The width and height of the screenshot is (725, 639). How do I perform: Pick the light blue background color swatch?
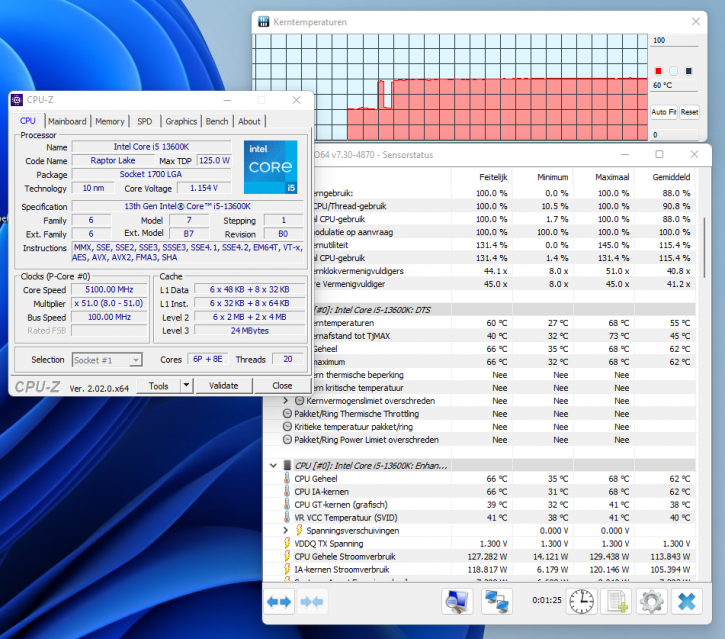click(673, 71)
